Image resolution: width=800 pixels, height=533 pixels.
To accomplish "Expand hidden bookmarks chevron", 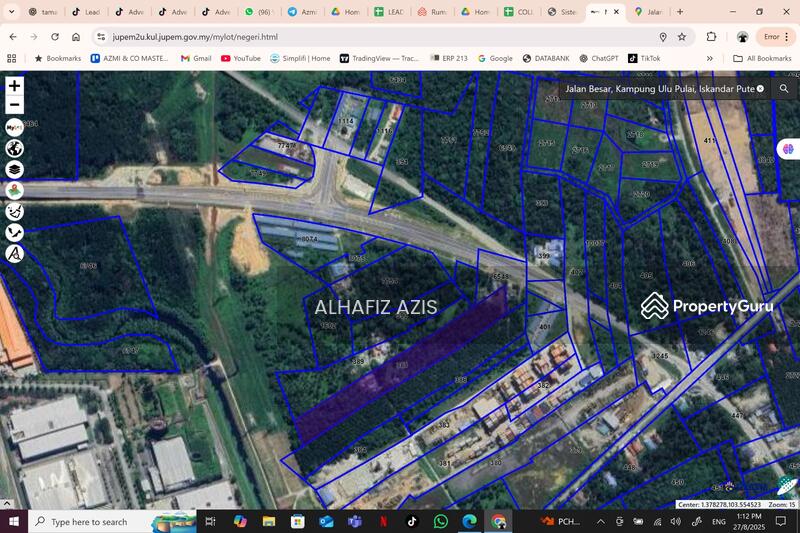I will click(710, 59).
